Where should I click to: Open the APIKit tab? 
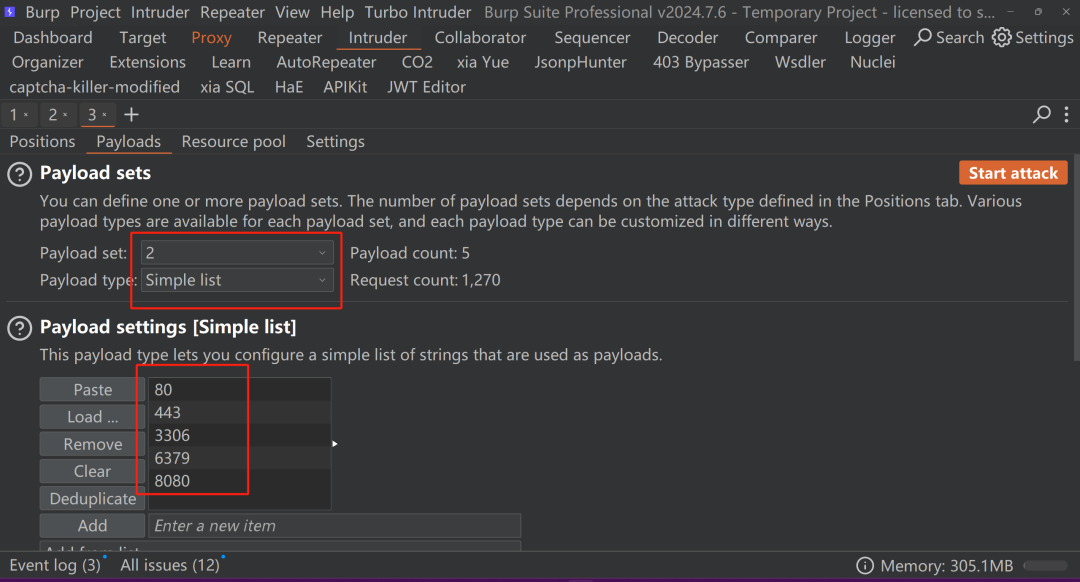point(345,87)
